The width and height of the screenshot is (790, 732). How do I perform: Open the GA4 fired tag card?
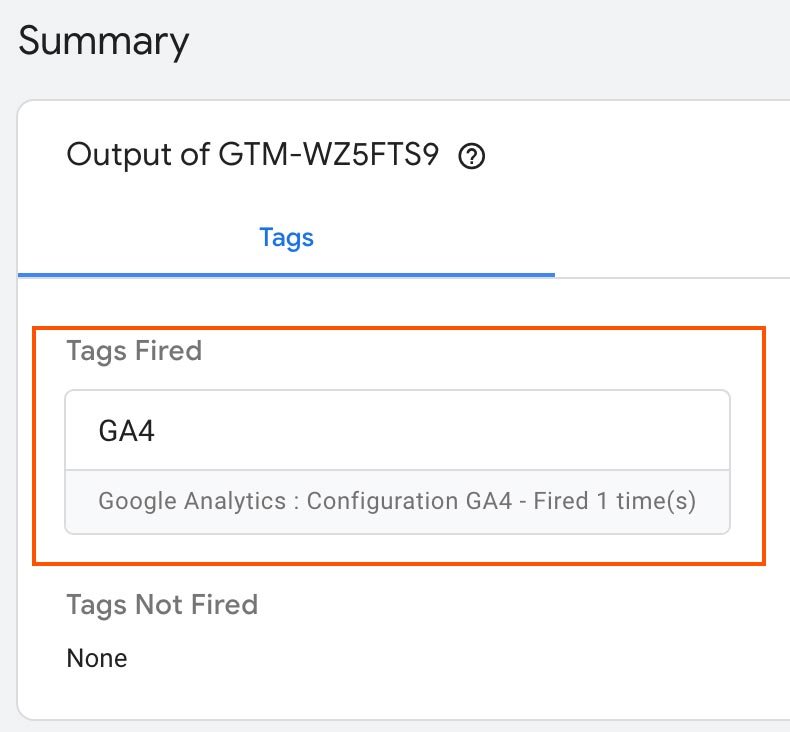coord(398,462)
